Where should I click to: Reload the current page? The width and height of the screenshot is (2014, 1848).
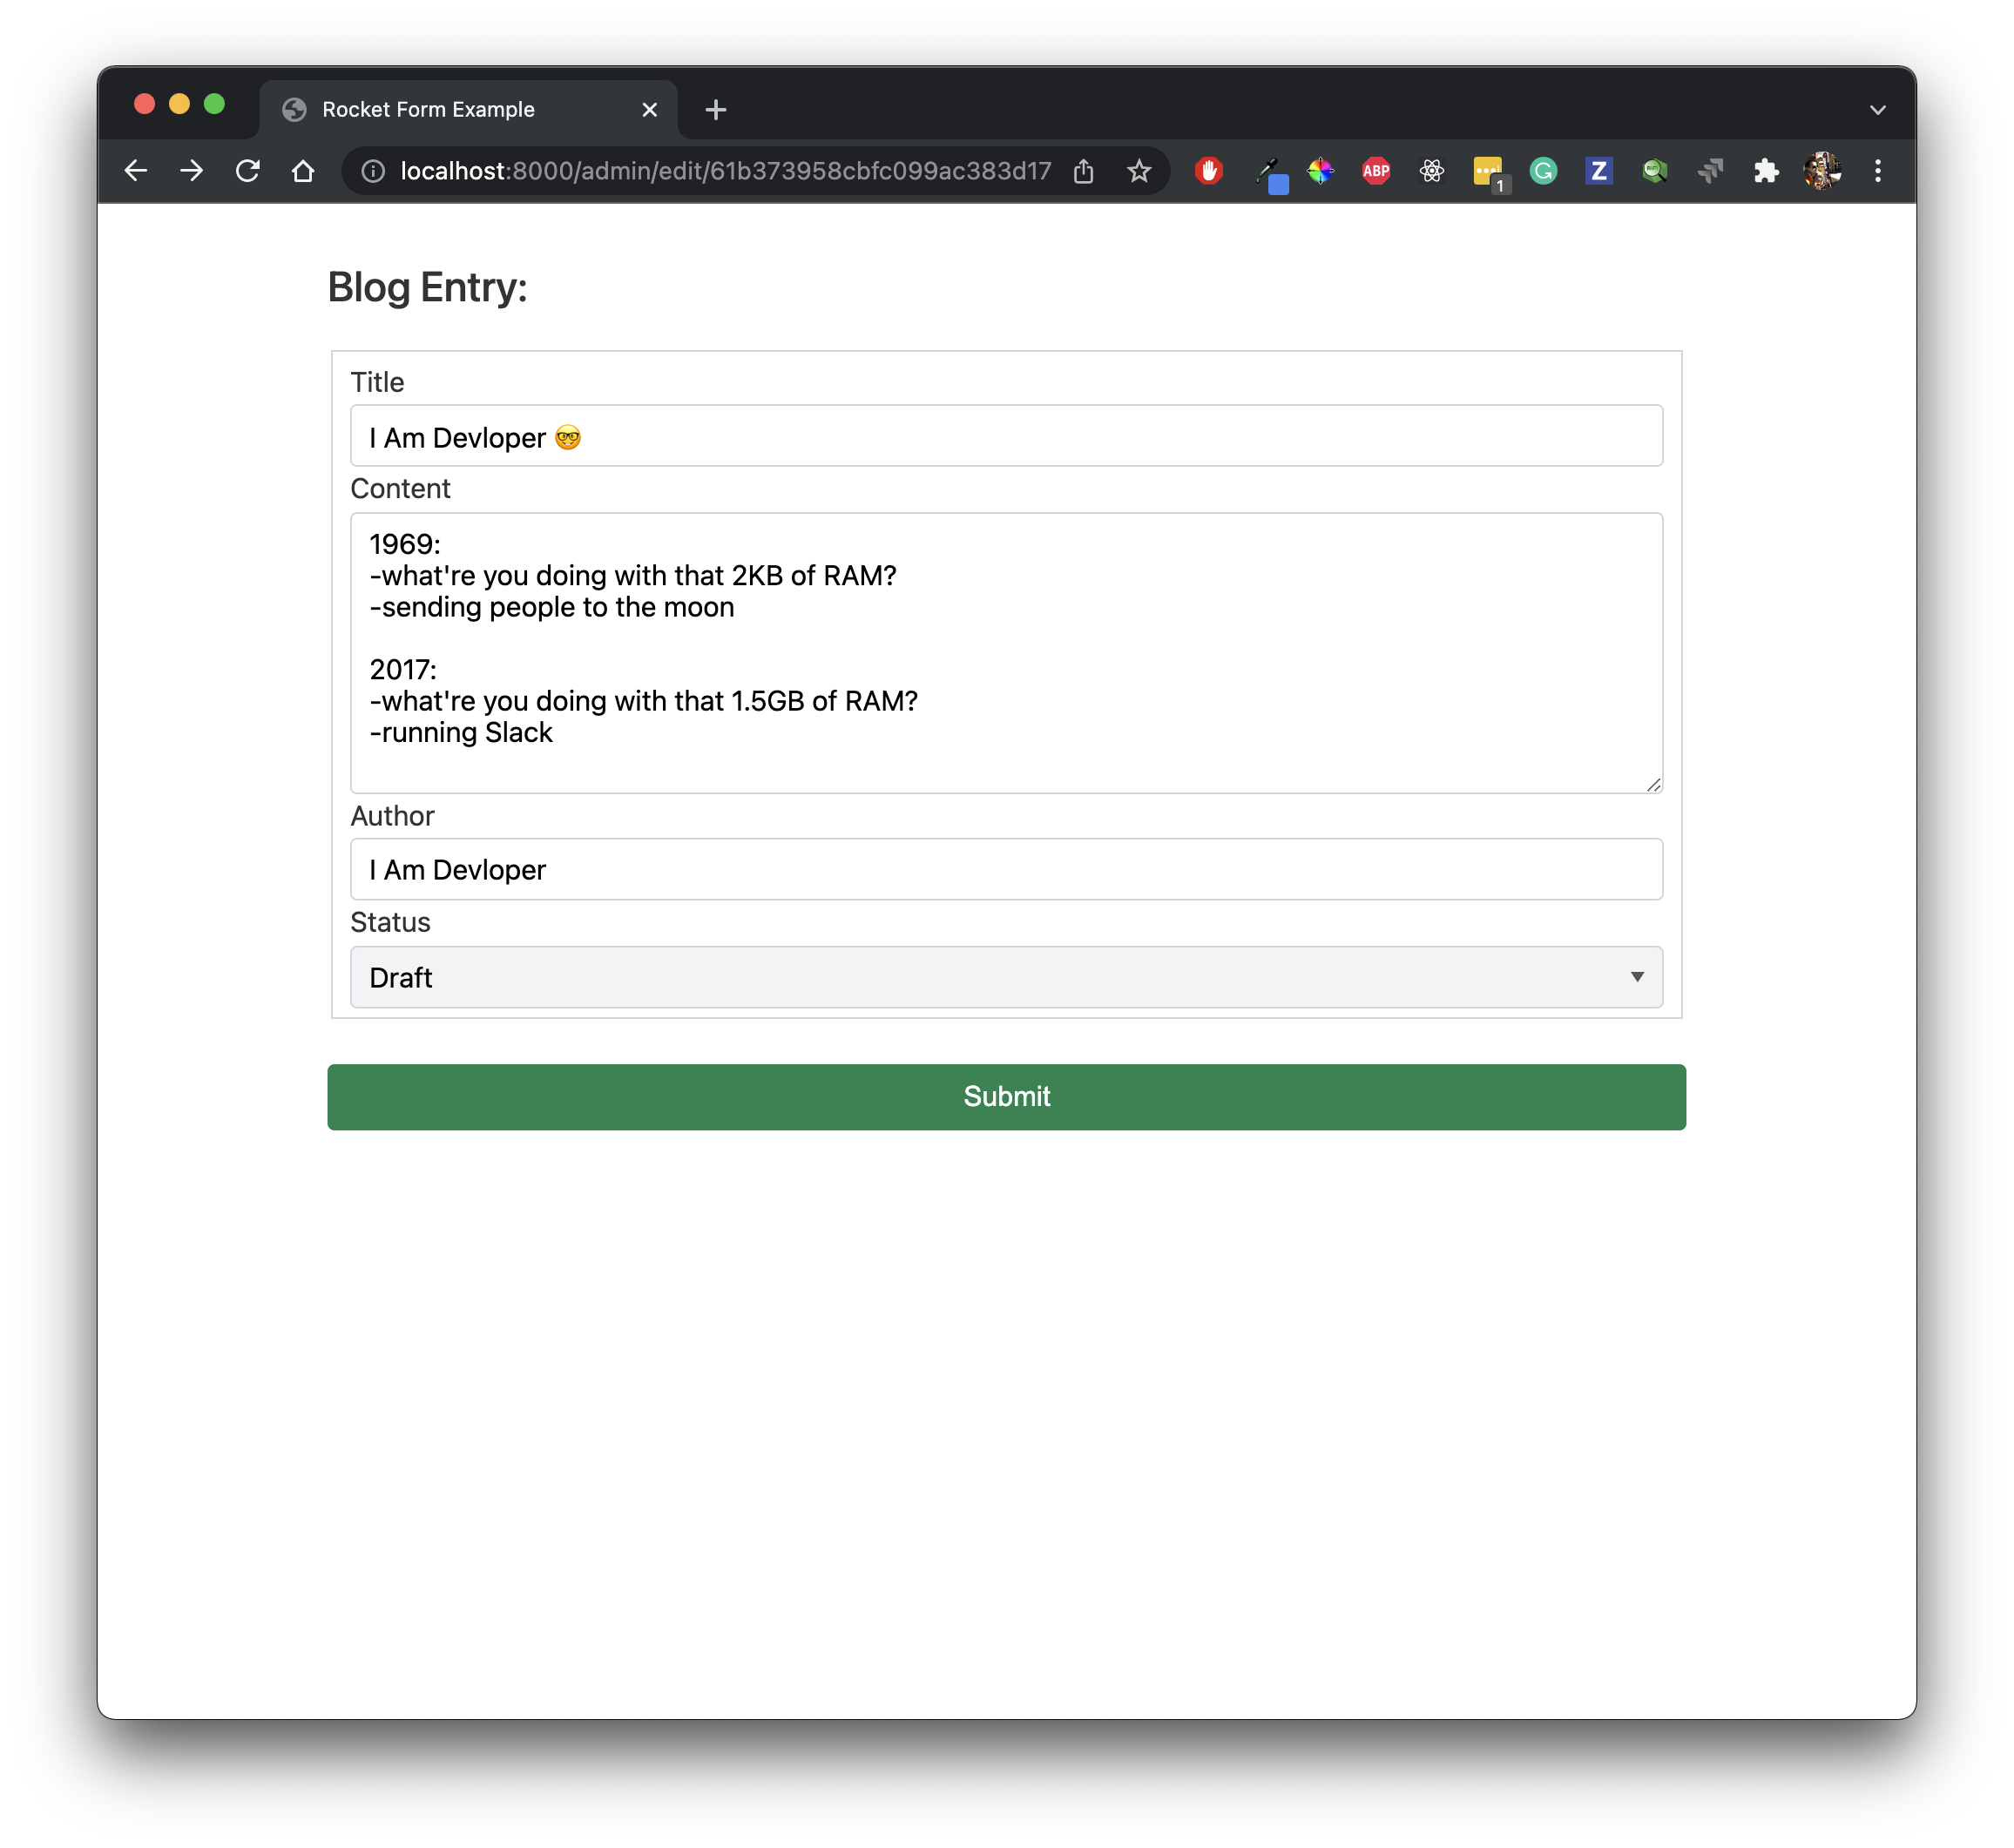(247, 171)
